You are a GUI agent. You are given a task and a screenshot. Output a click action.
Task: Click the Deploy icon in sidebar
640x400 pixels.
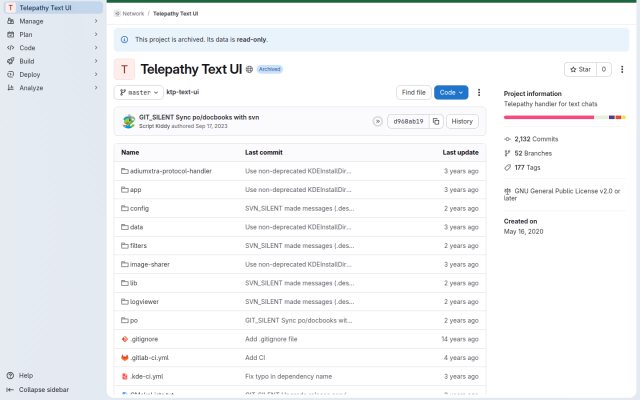point(11,75)
